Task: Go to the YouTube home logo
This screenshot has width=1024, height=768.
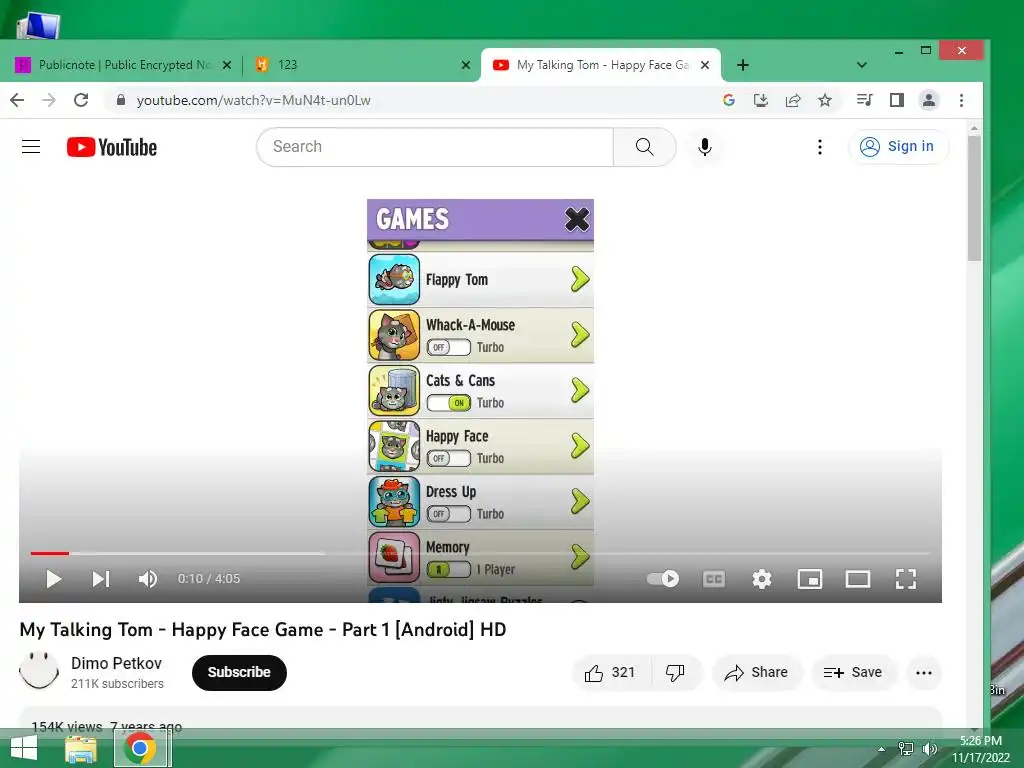Action: (x=112, y=147)
